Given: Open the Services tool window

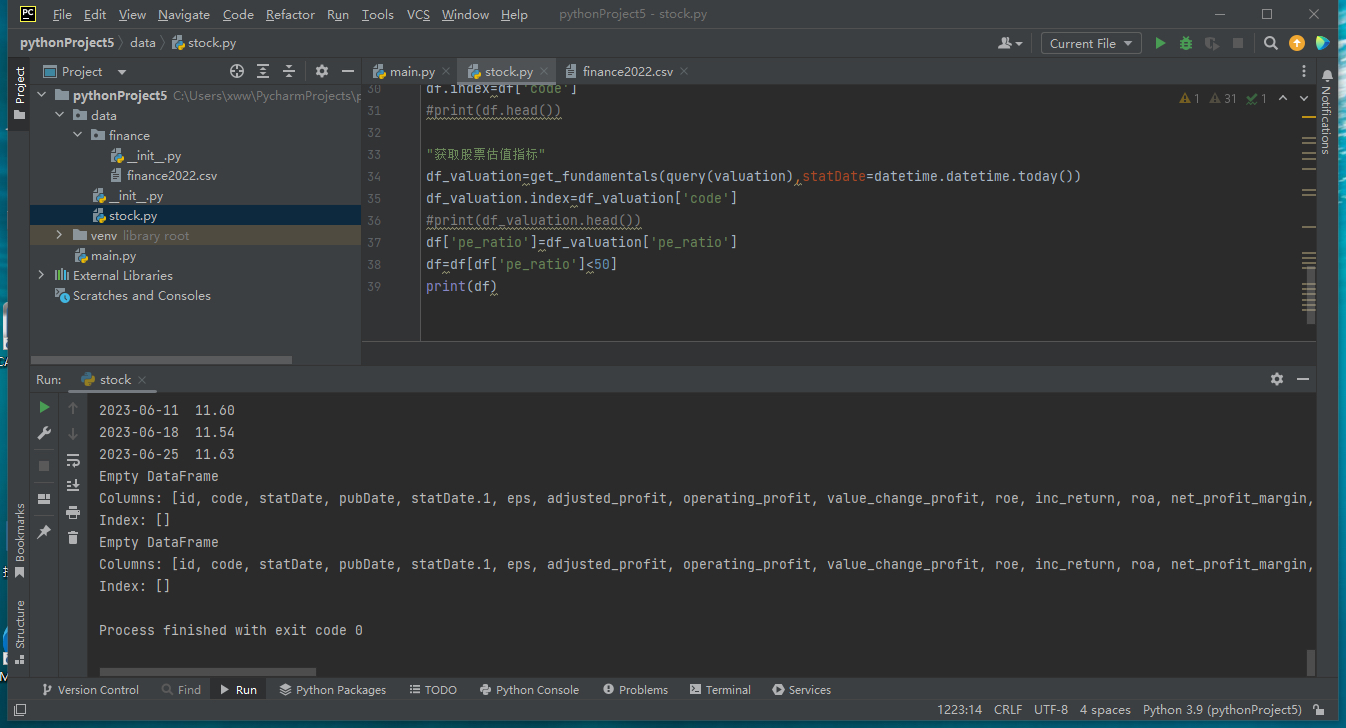Looking at the screenshot, I should (x=801, y=690).
